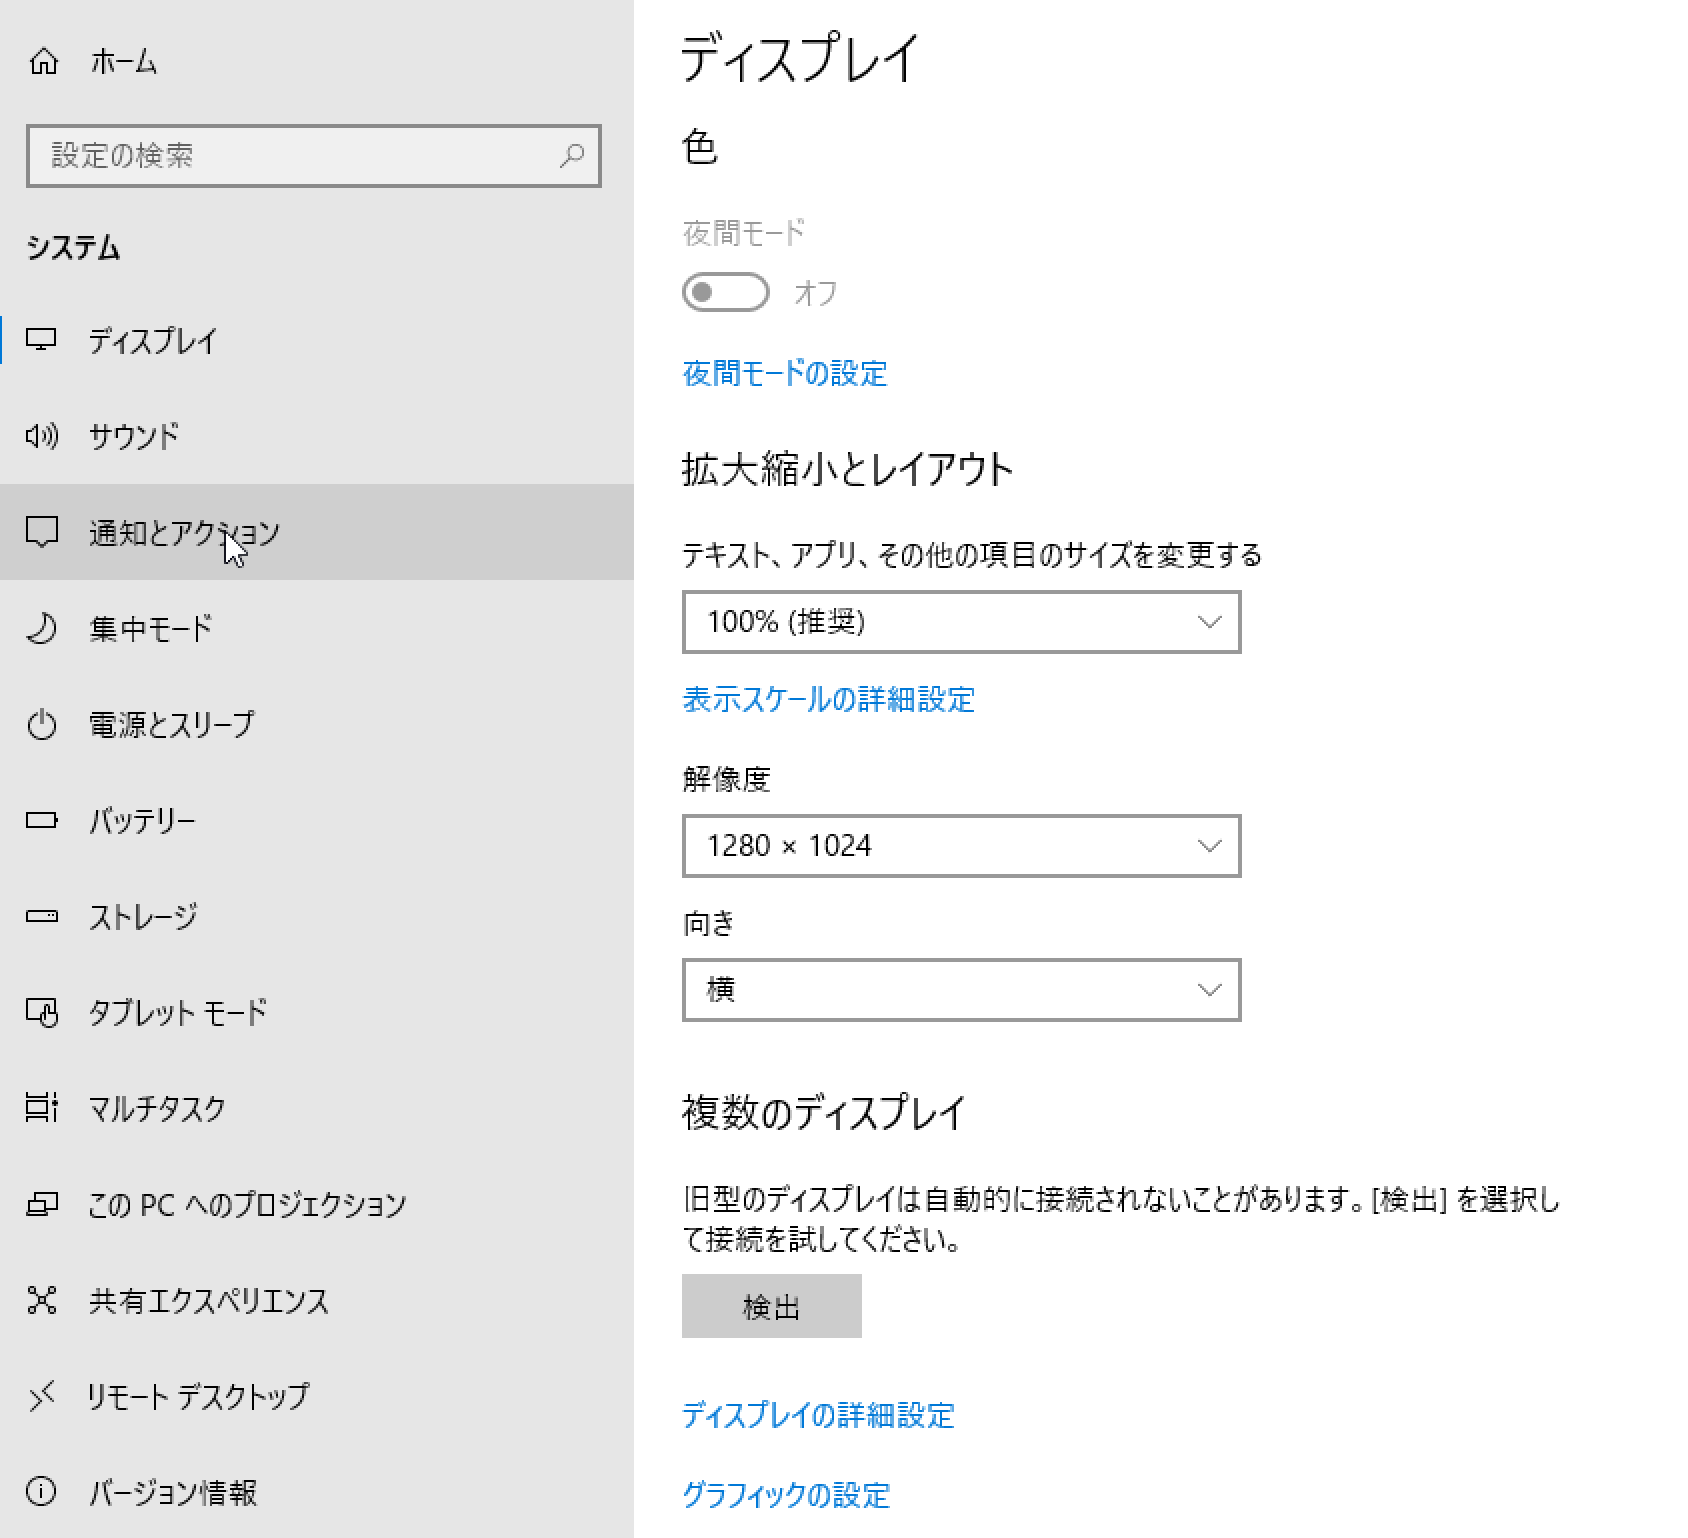
Task: Open 表示スケールの詳細設定 link
Action: (x=828, y=699)
